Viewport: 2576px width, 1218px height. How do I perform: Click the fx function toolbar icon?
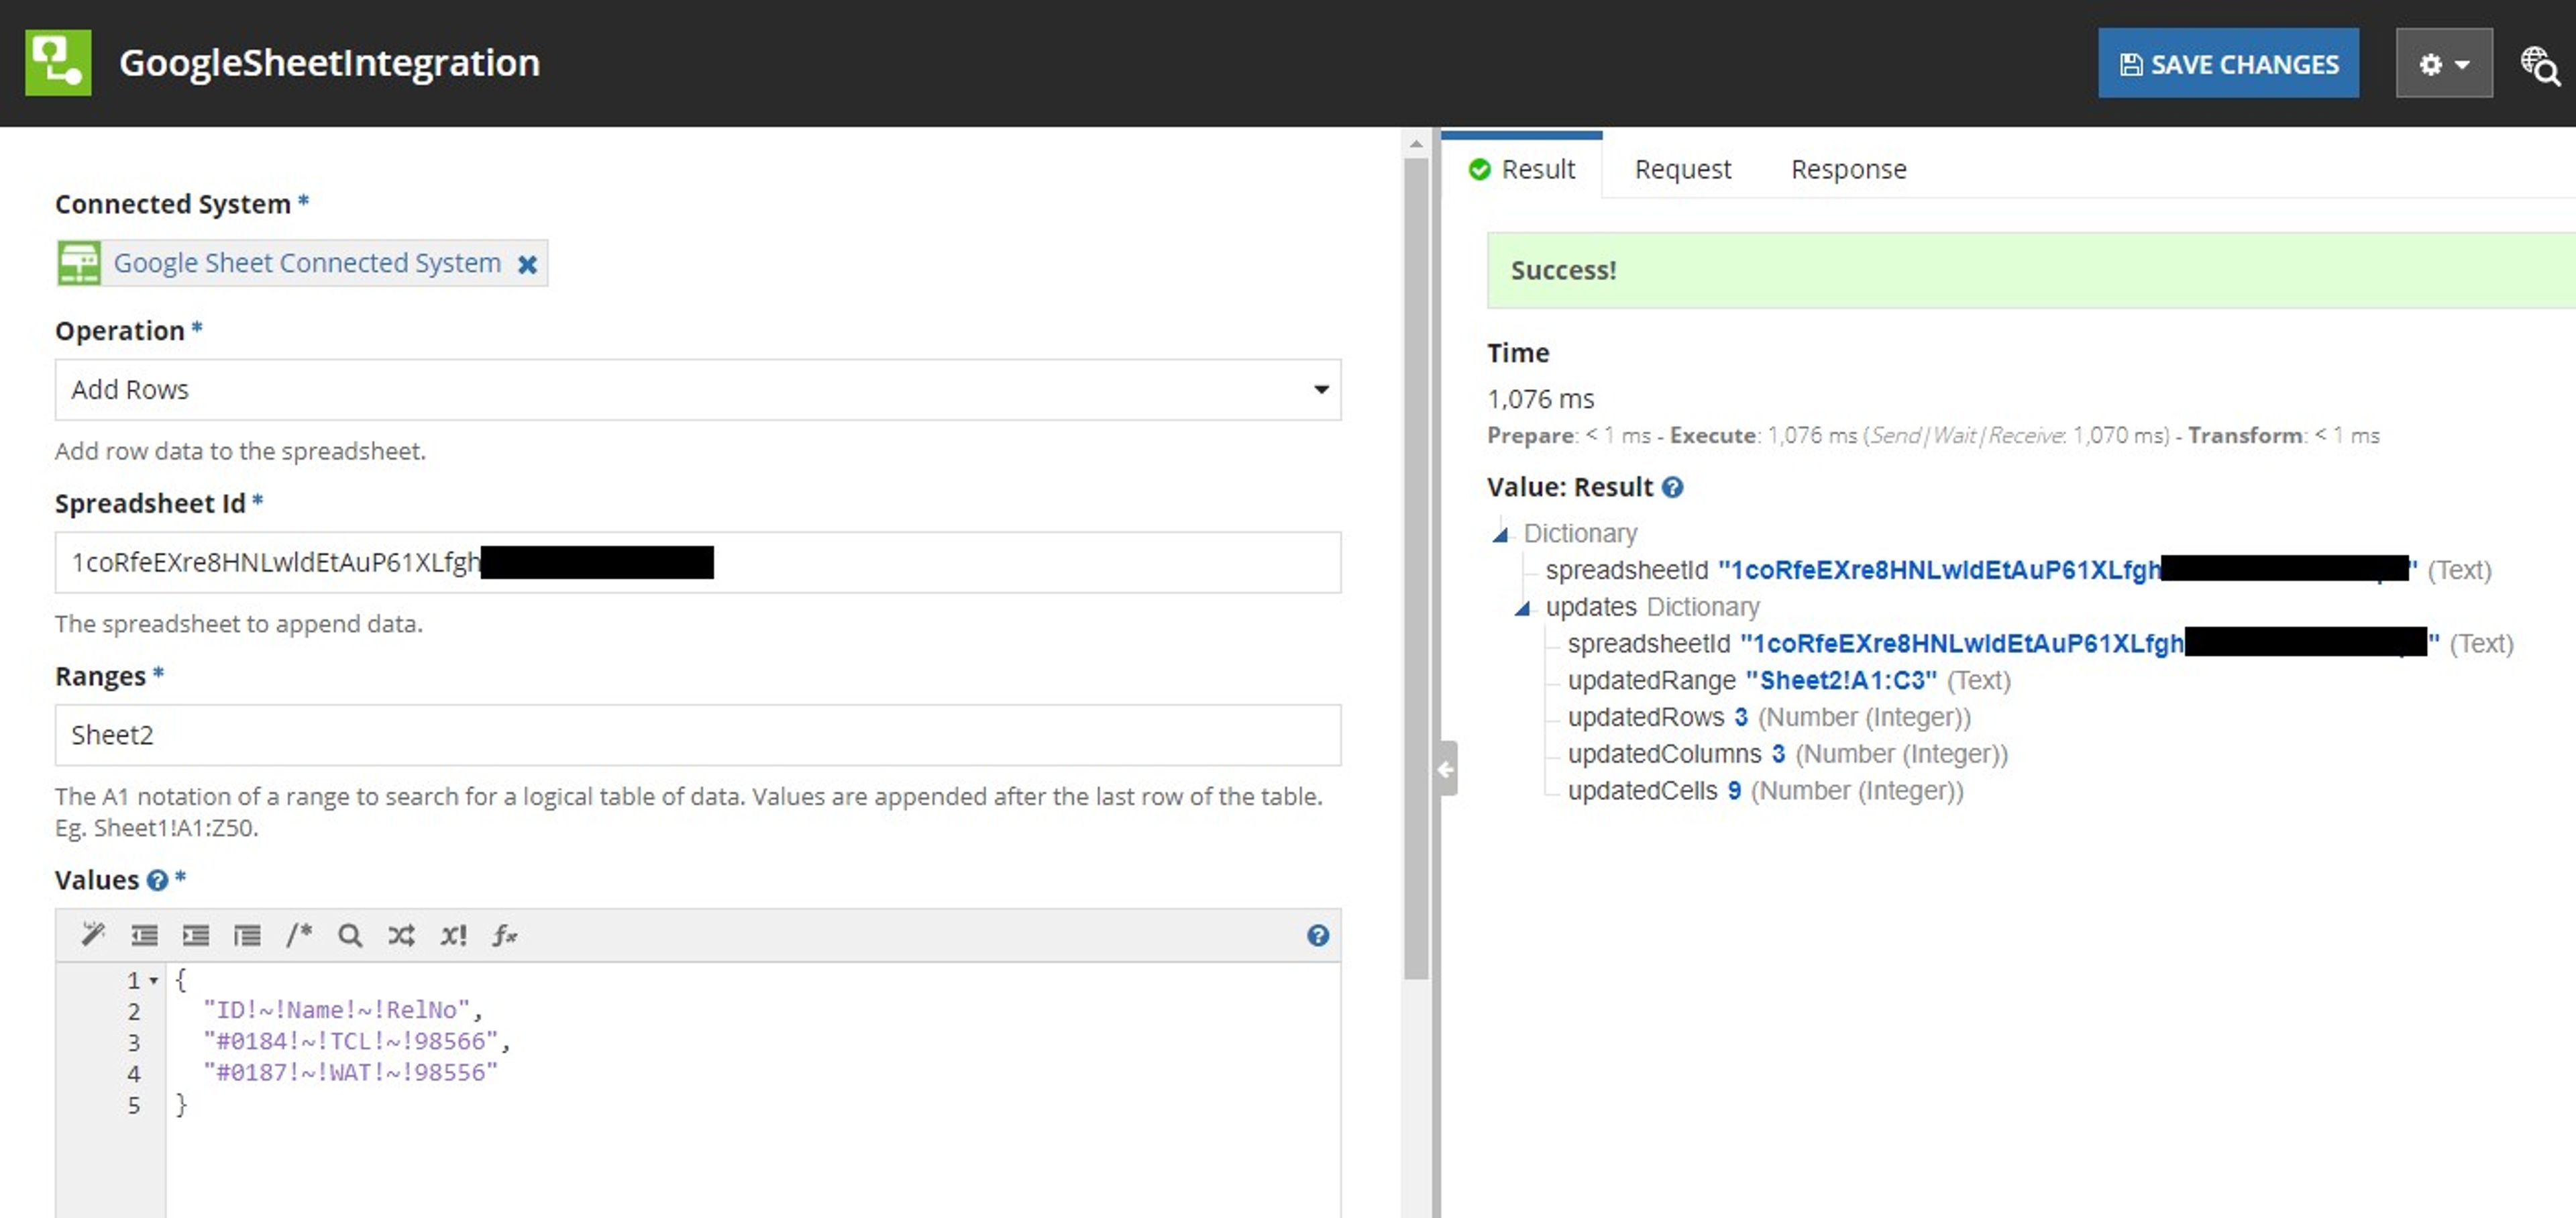(x=504, y=935)
